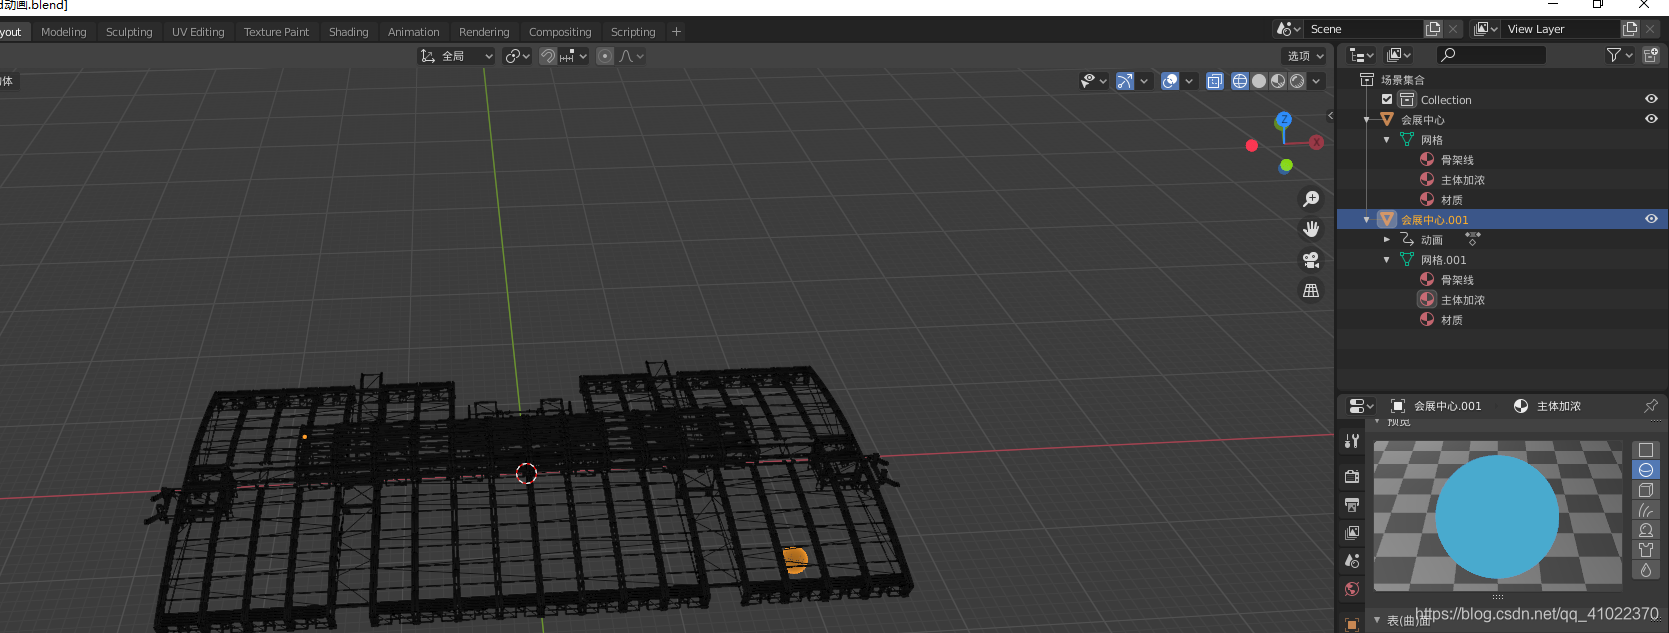Image resolution: width=1669 pixels, height=633 pixels.
Task: Create a new collection in outliner
Action: 1651,55
